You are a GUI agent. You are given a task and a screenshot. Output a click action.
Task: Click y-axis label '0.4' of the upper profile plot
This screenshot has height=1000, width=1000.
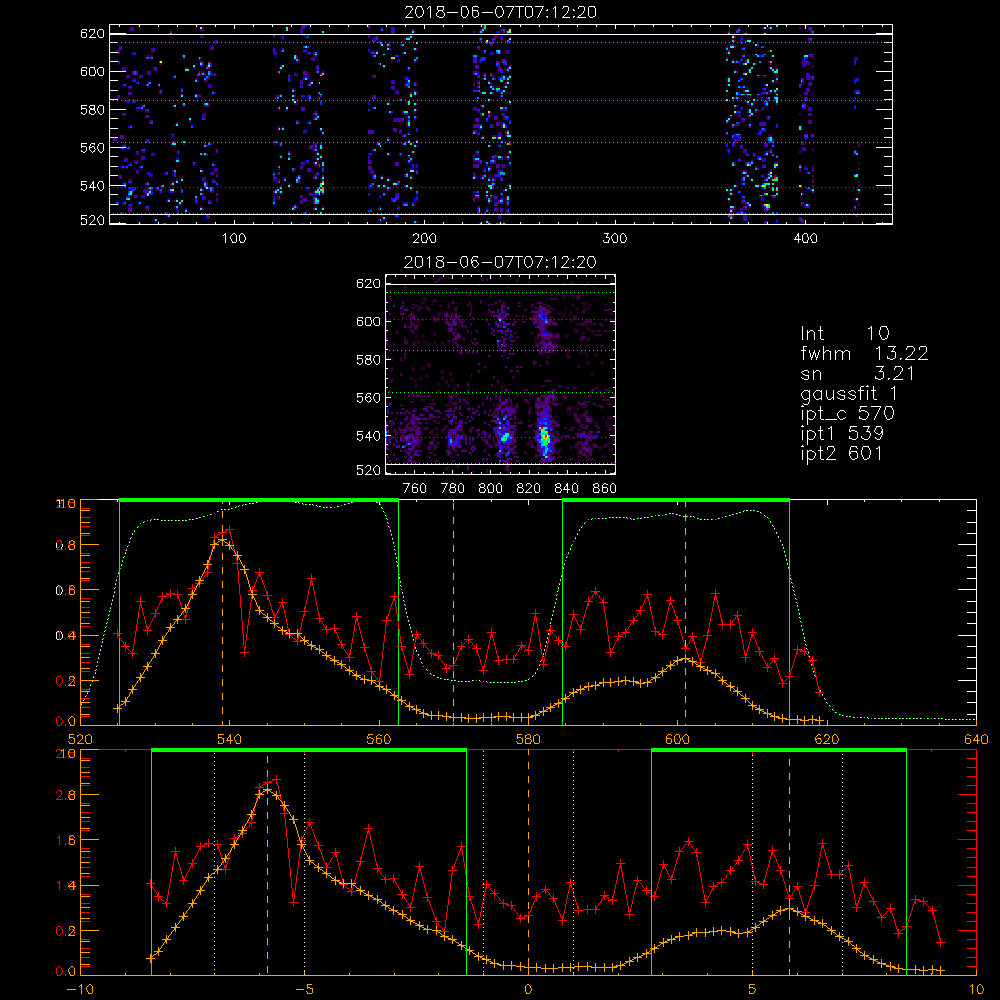pos(67,636)
